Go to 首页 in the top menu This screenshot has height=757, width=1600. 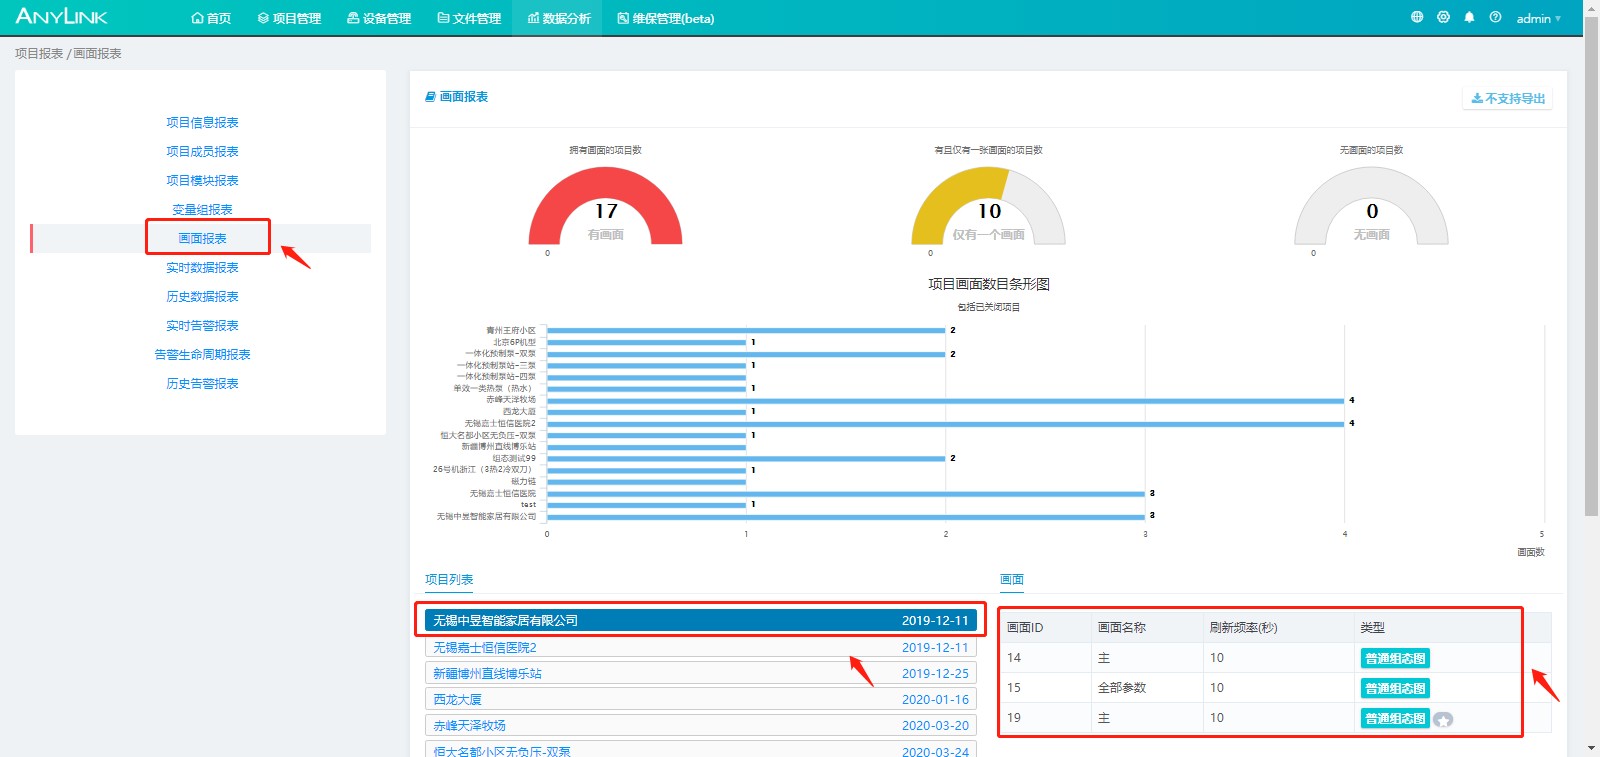(x=211, y=18)
